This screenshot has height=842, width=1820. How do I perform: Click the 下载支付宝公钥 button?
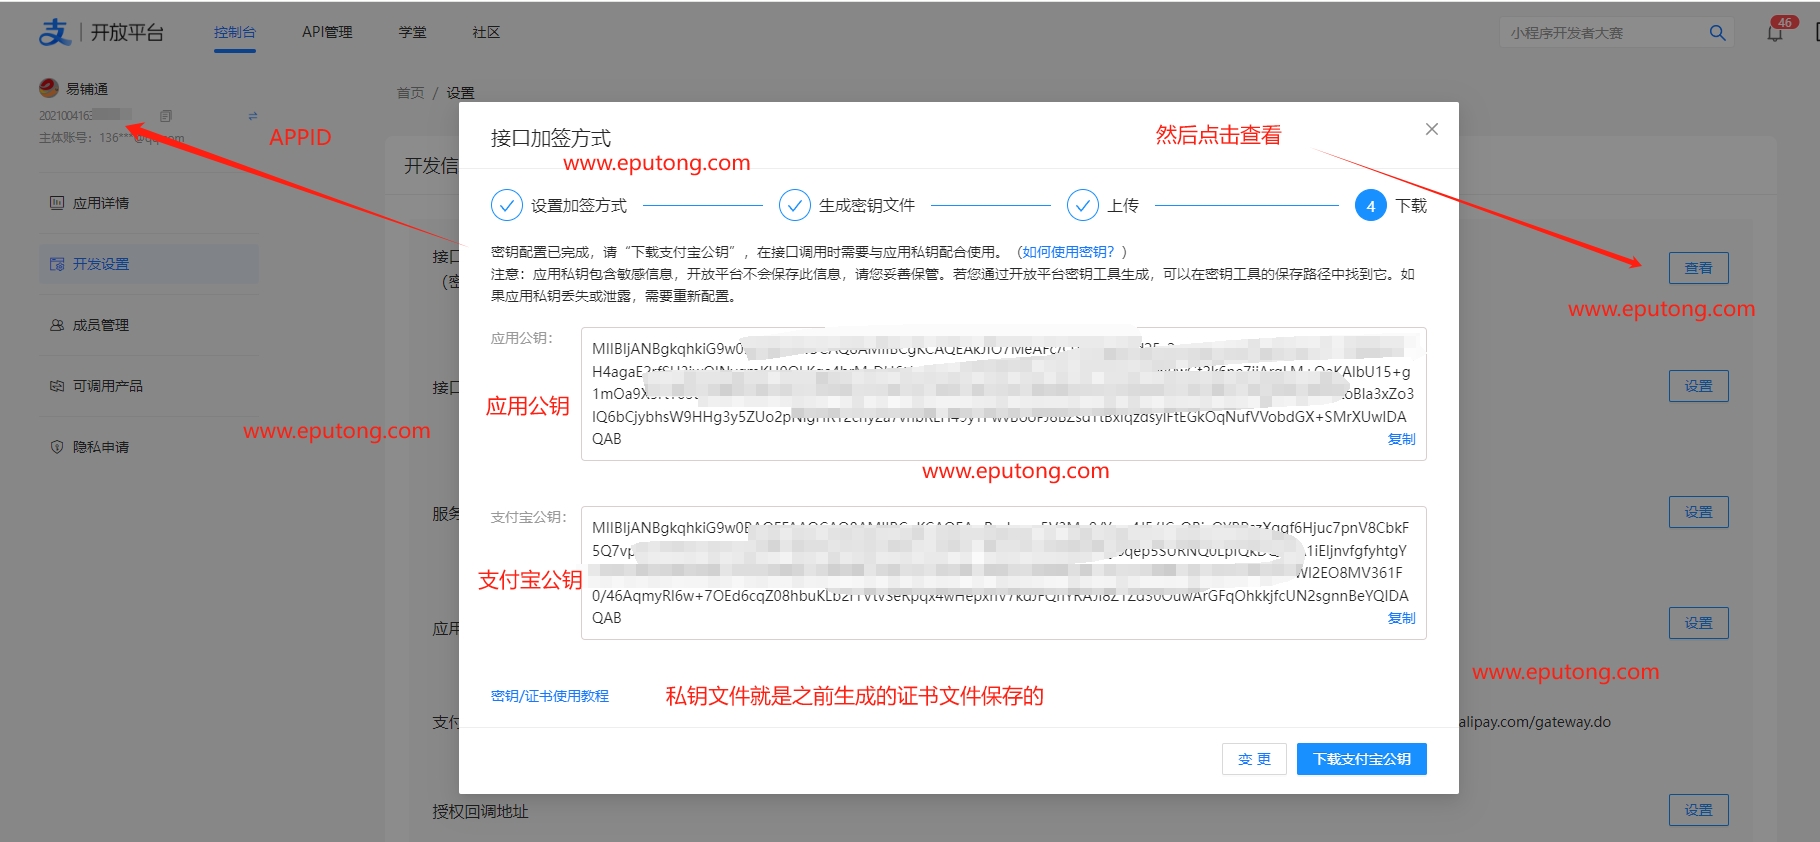click(1362, 759)
